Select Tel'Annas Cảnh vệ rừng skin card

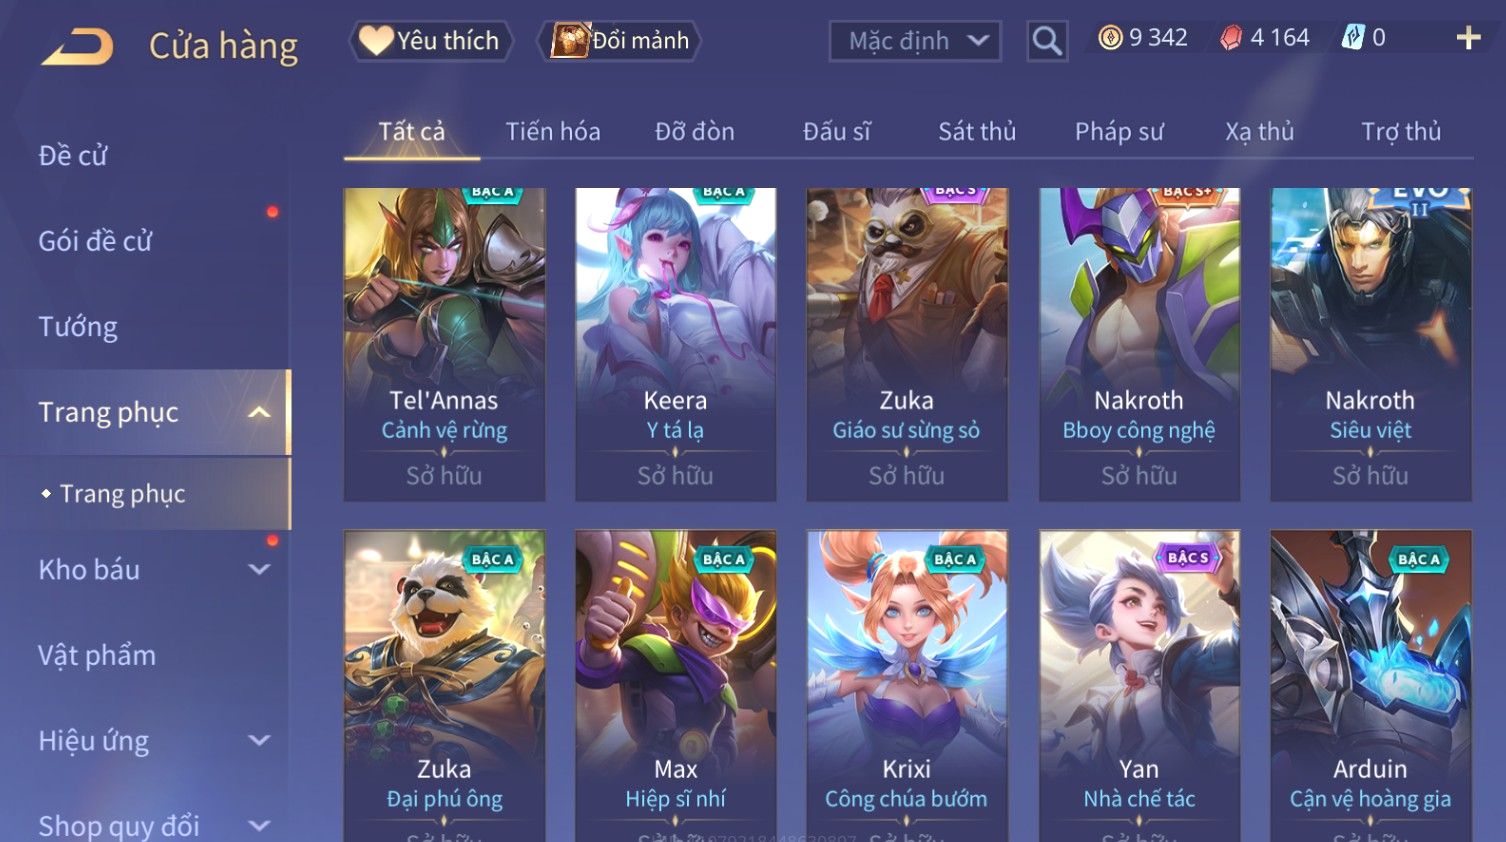[x=444, y=344]
